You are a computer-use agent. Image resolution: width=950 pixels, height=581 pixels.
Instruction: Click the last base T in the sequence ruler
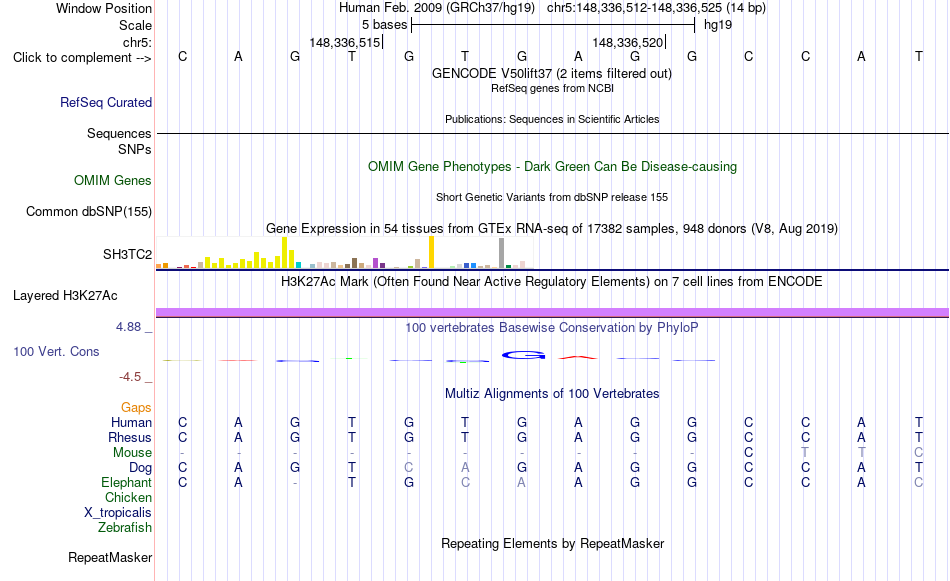[x=918, y=56]
